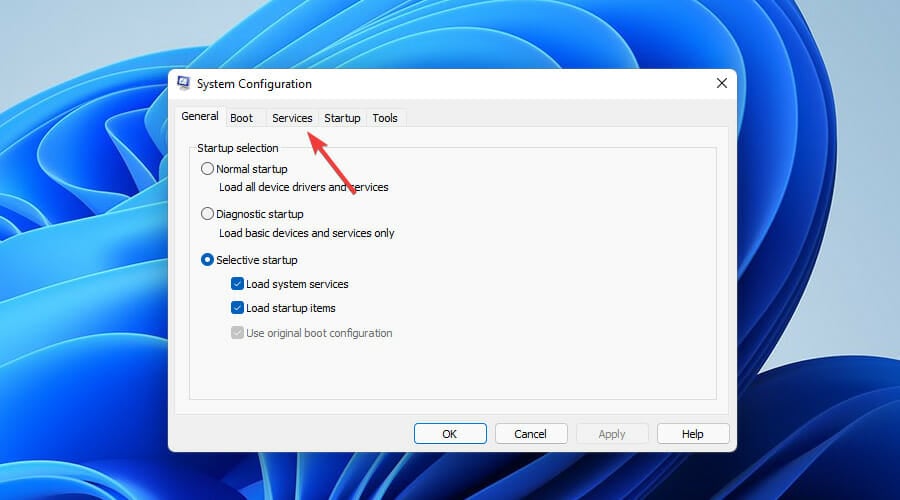Click the 'Load basic devices and services only' text

point(307,233)
